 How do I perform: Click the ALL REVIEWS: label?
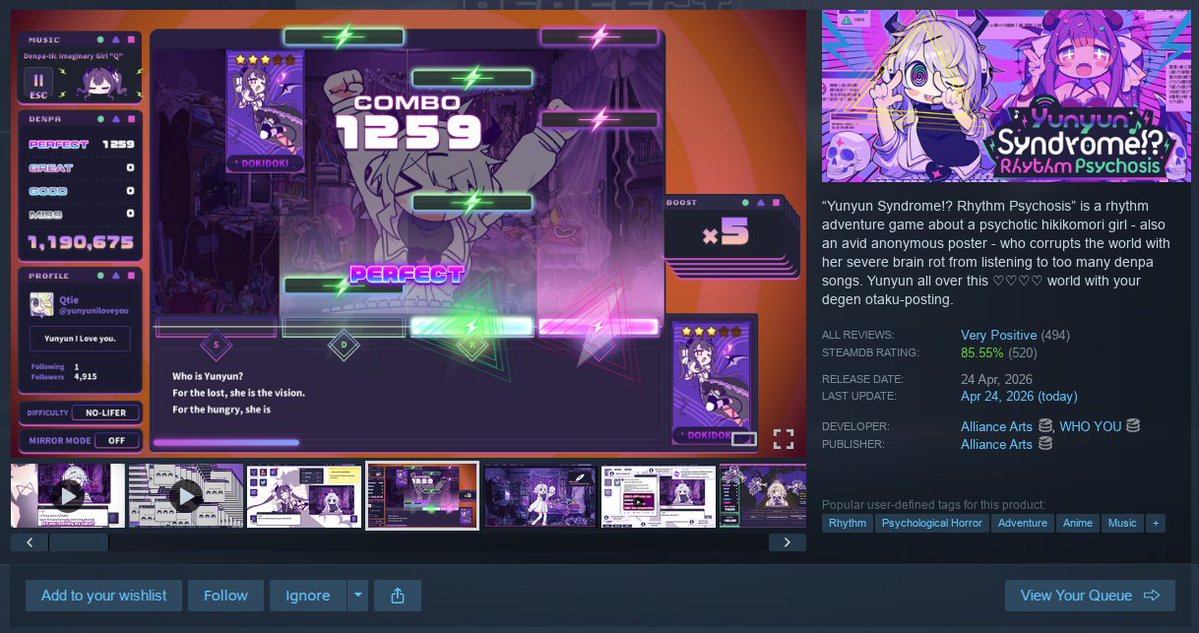coord(858,335)
